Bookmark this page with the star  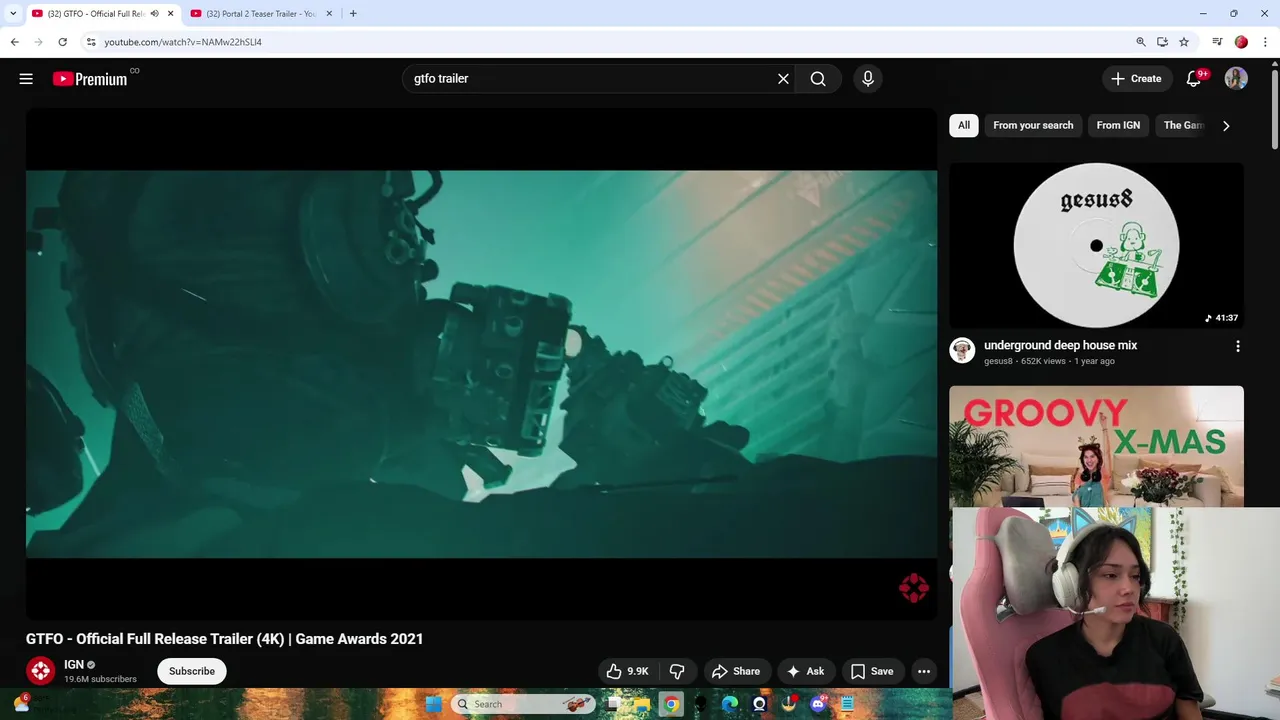pyautogui.click(x=1184, y=42)
